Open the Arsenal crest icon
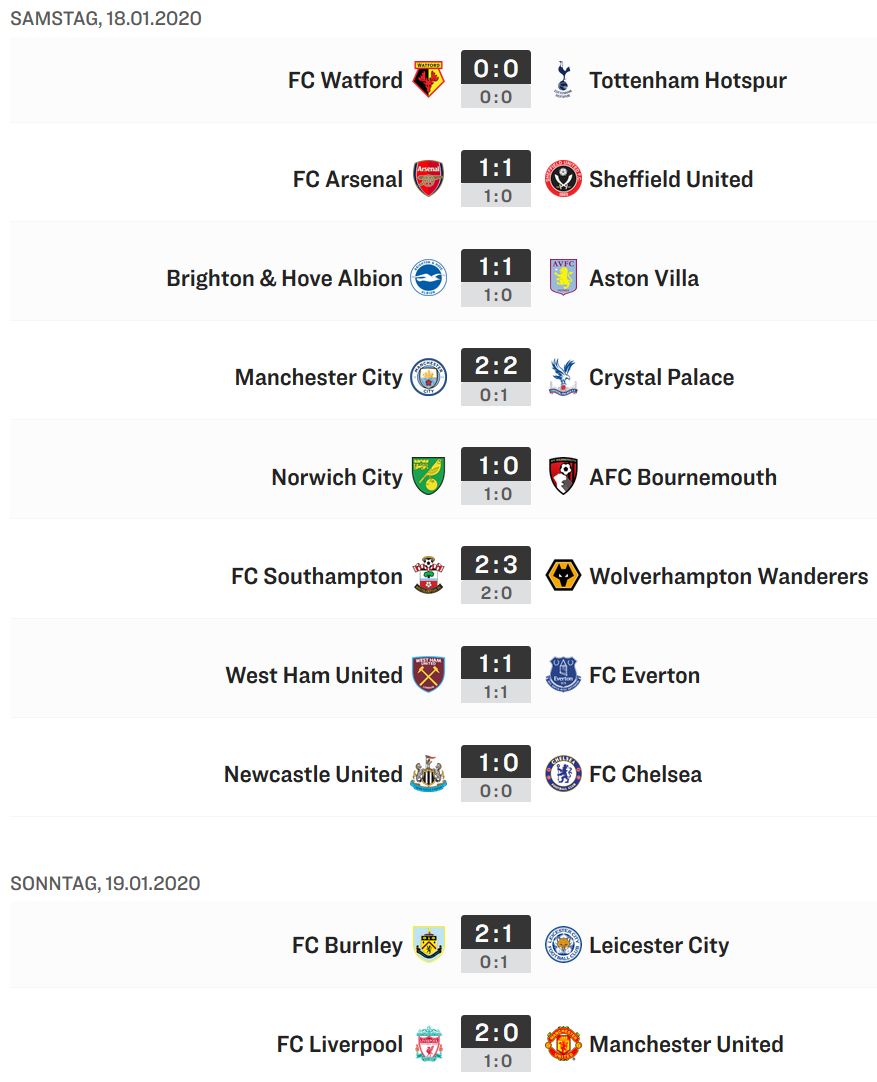 pos(428,179)
